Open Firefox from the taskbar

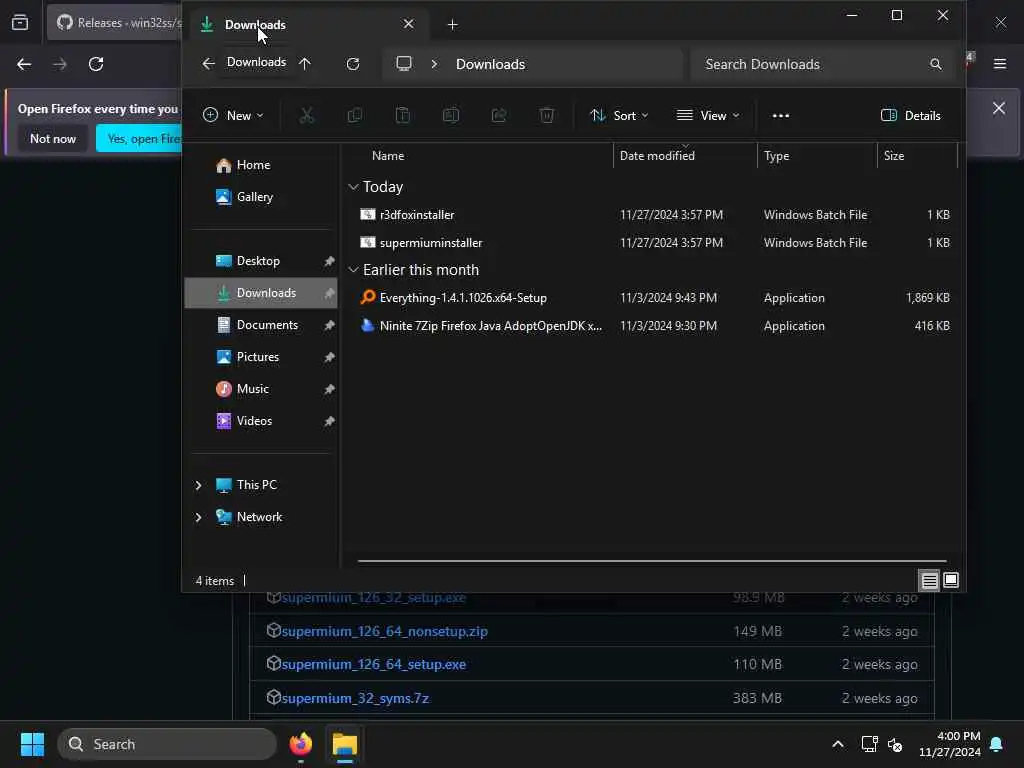(300, 744)
